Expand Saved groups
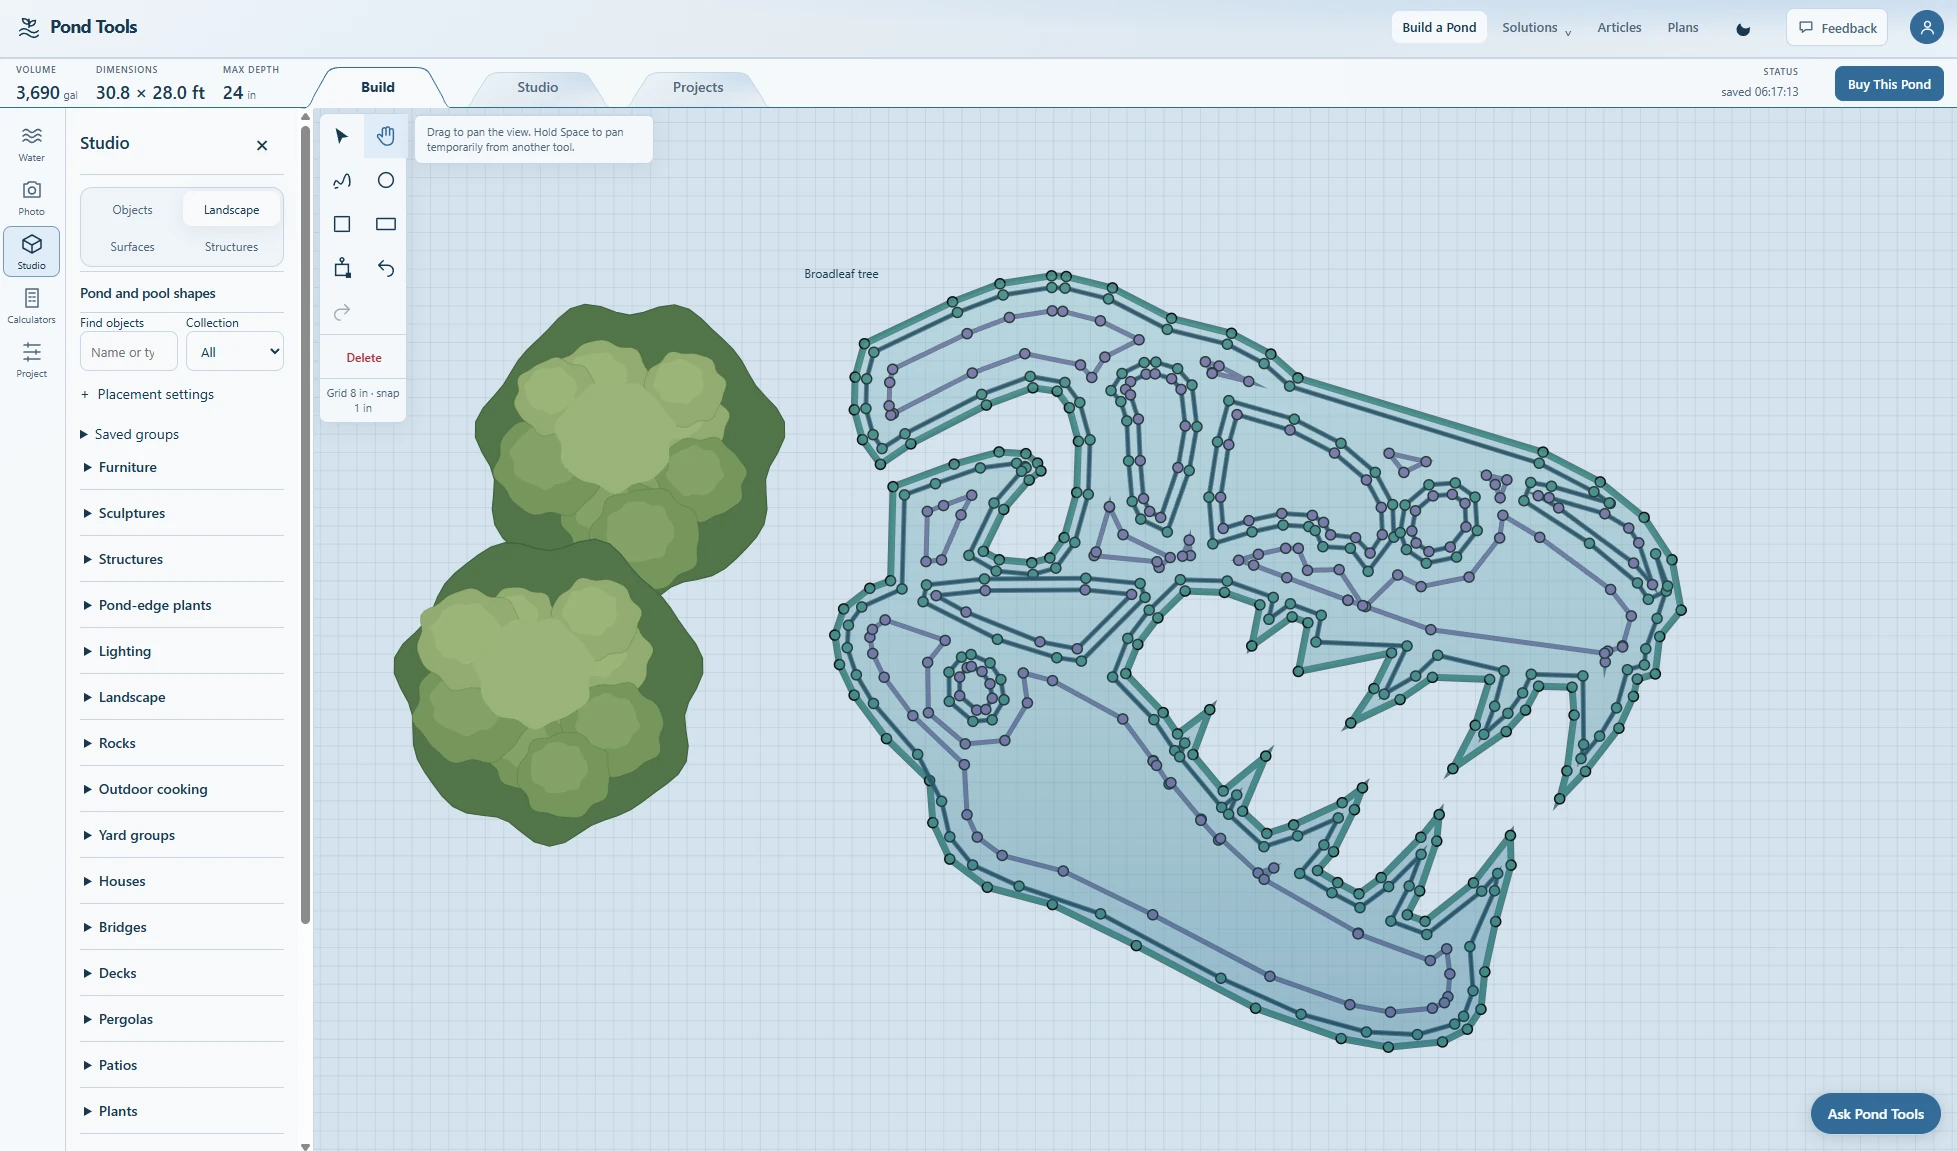Screen dimensions: 1957x1151 pyautogui.click(x=130, y=434)
